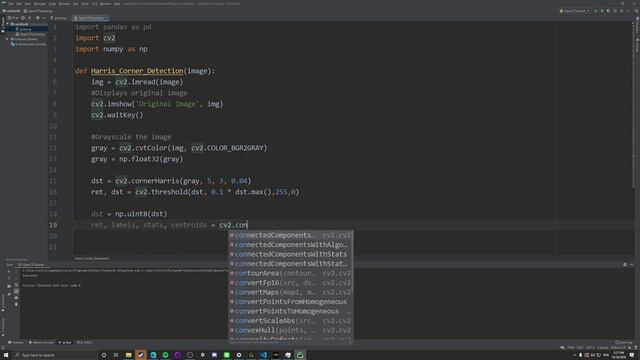This screenshot has height=360, width=640.
Task: Hide the Project tool window
Action: coord(44,18)
